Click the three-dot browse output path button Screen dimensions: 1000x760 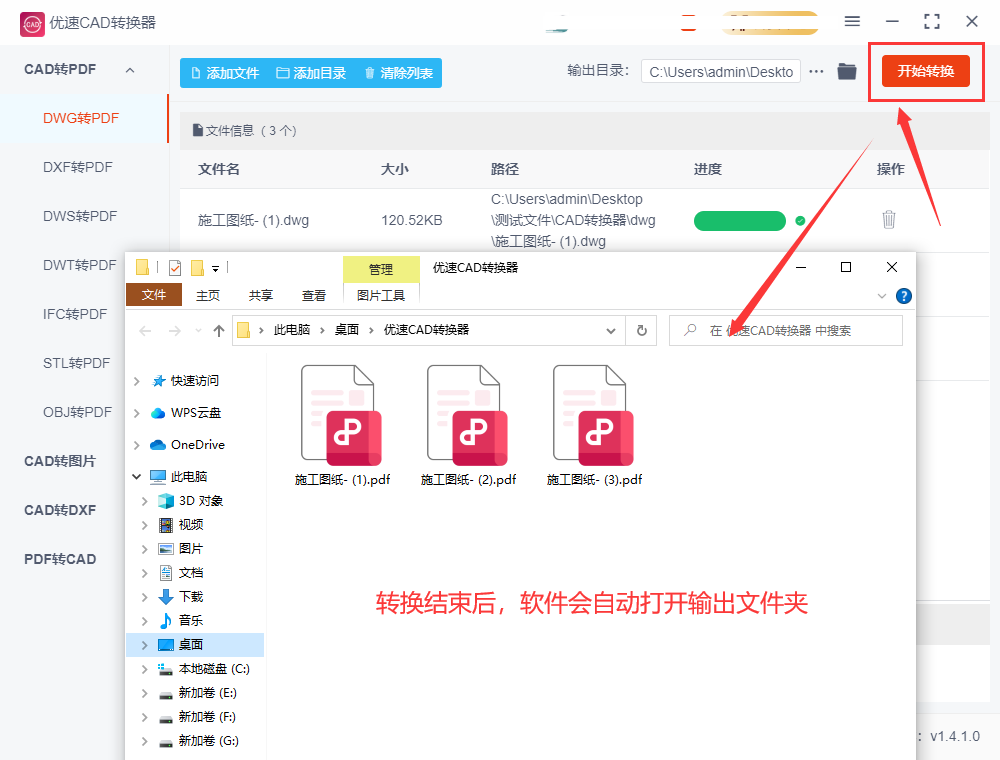click(x=816, y=71)
